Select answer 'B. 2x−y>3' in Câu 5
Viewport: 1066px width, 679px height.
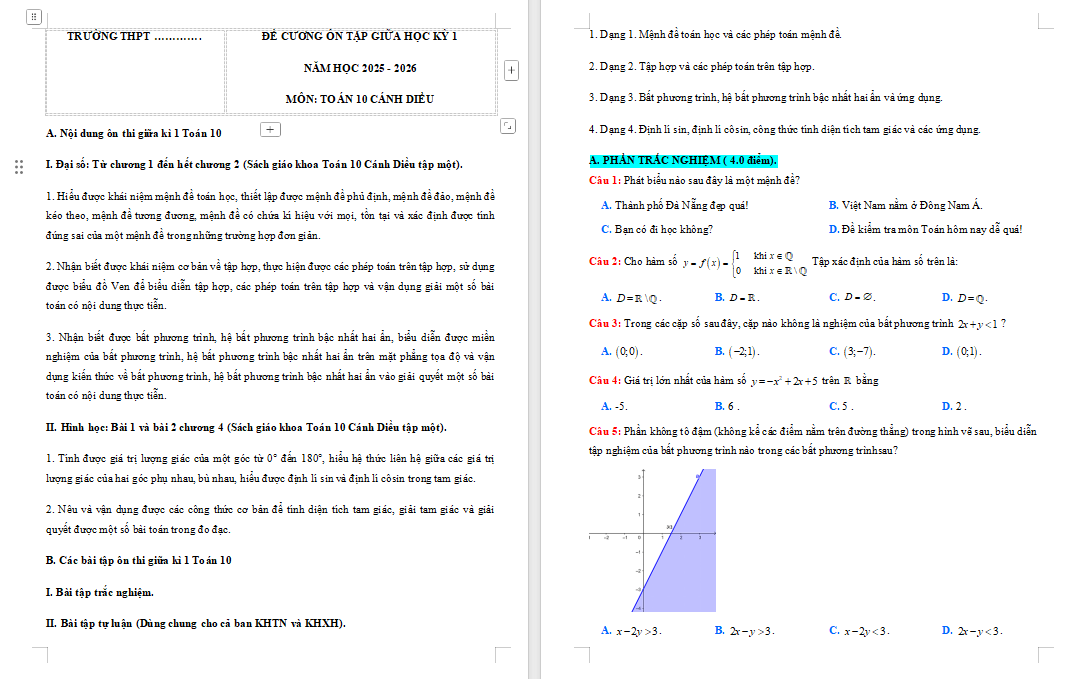[744, 631]
